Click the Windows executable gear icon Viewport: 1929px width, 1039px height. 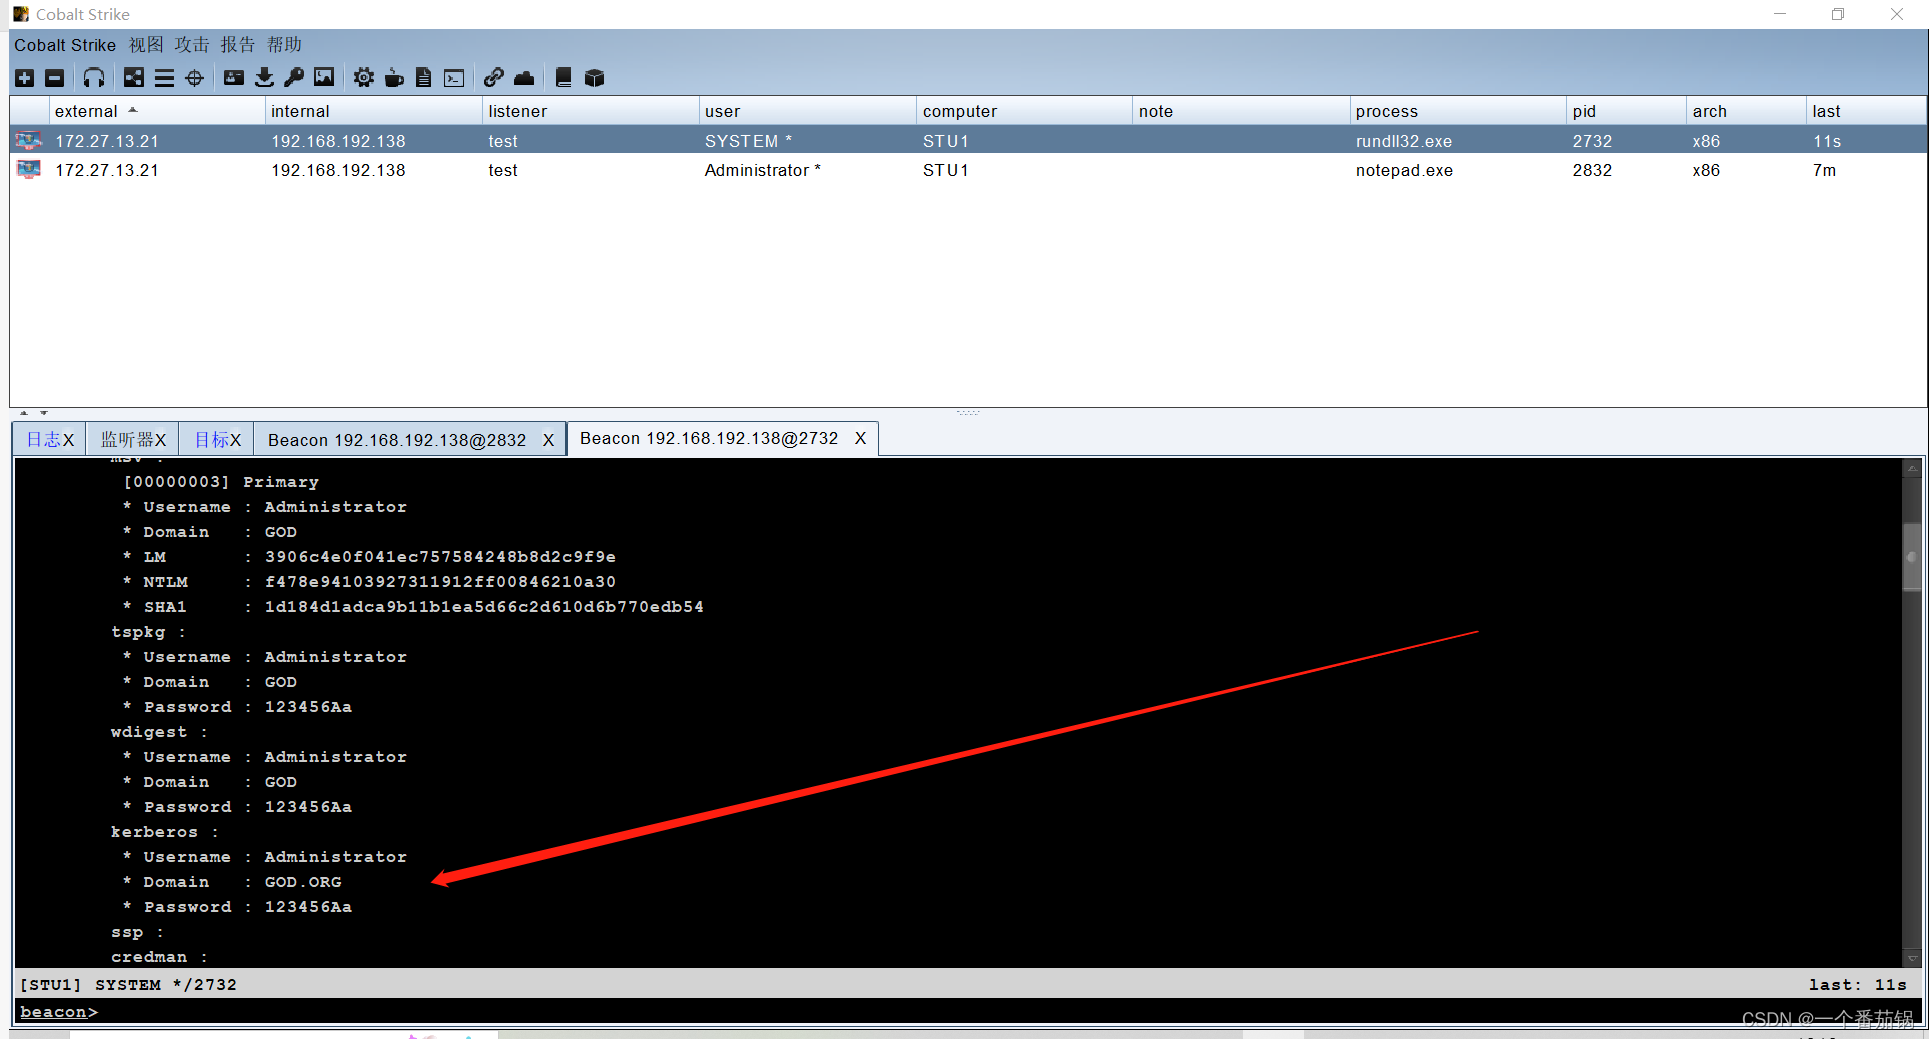pyautogui.click(x=364, y=78)
